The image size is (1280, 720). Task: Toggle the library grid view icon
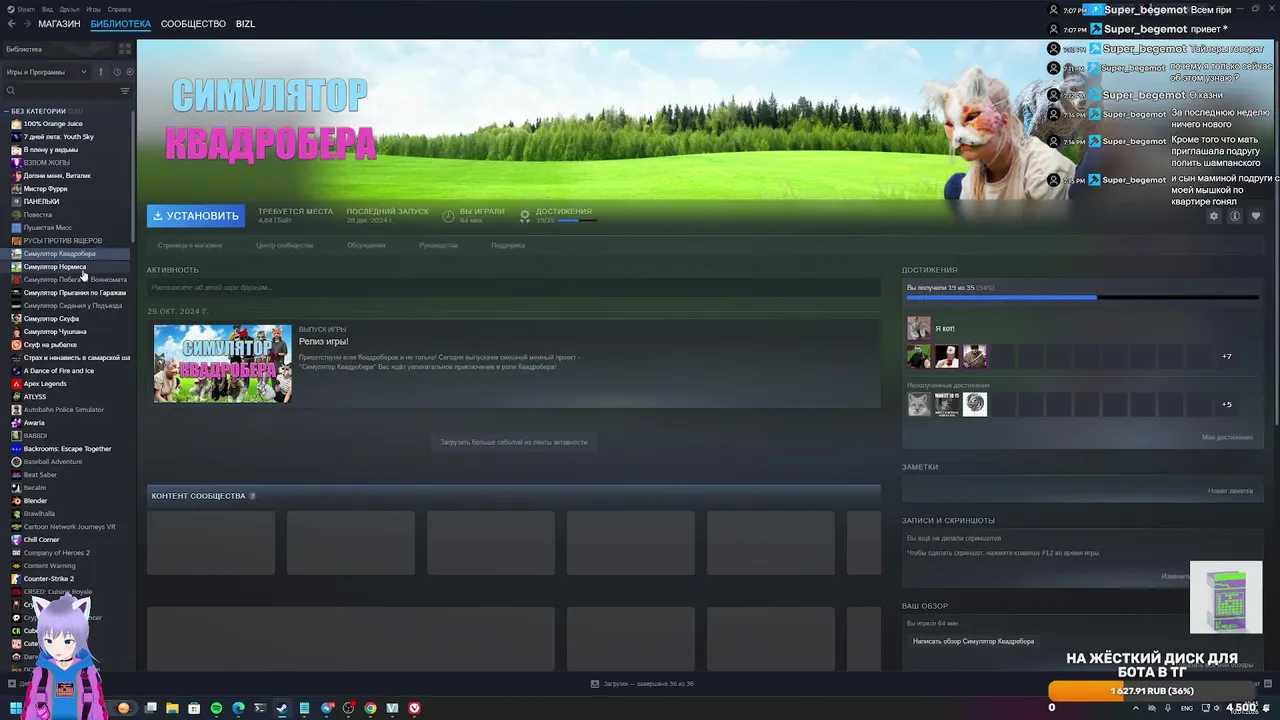click(x=125, y=48)
